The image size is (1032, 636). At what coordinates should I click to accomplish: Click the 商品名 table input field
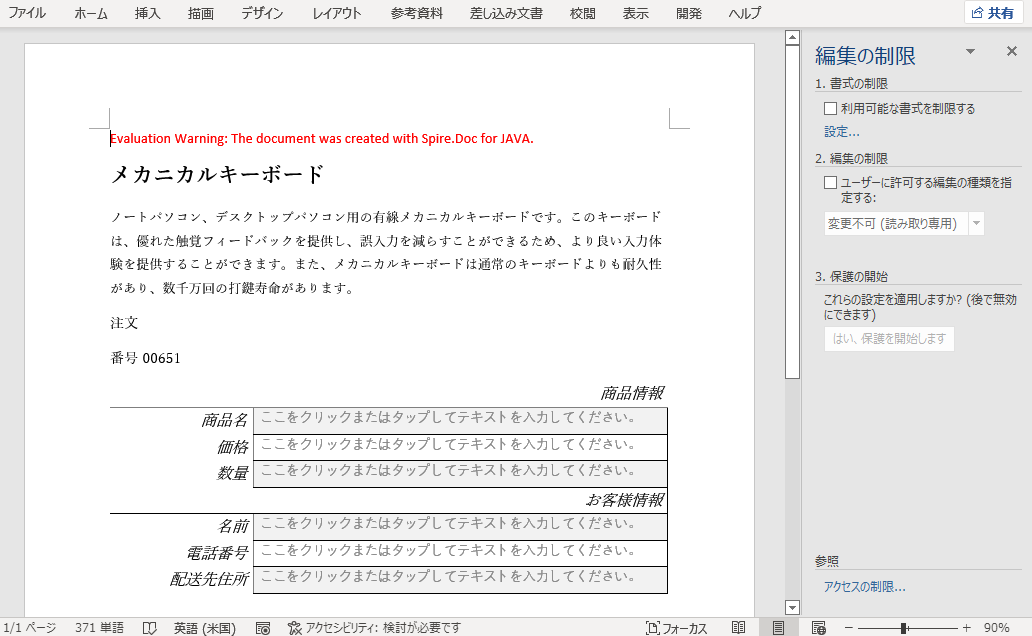[460, 420]
